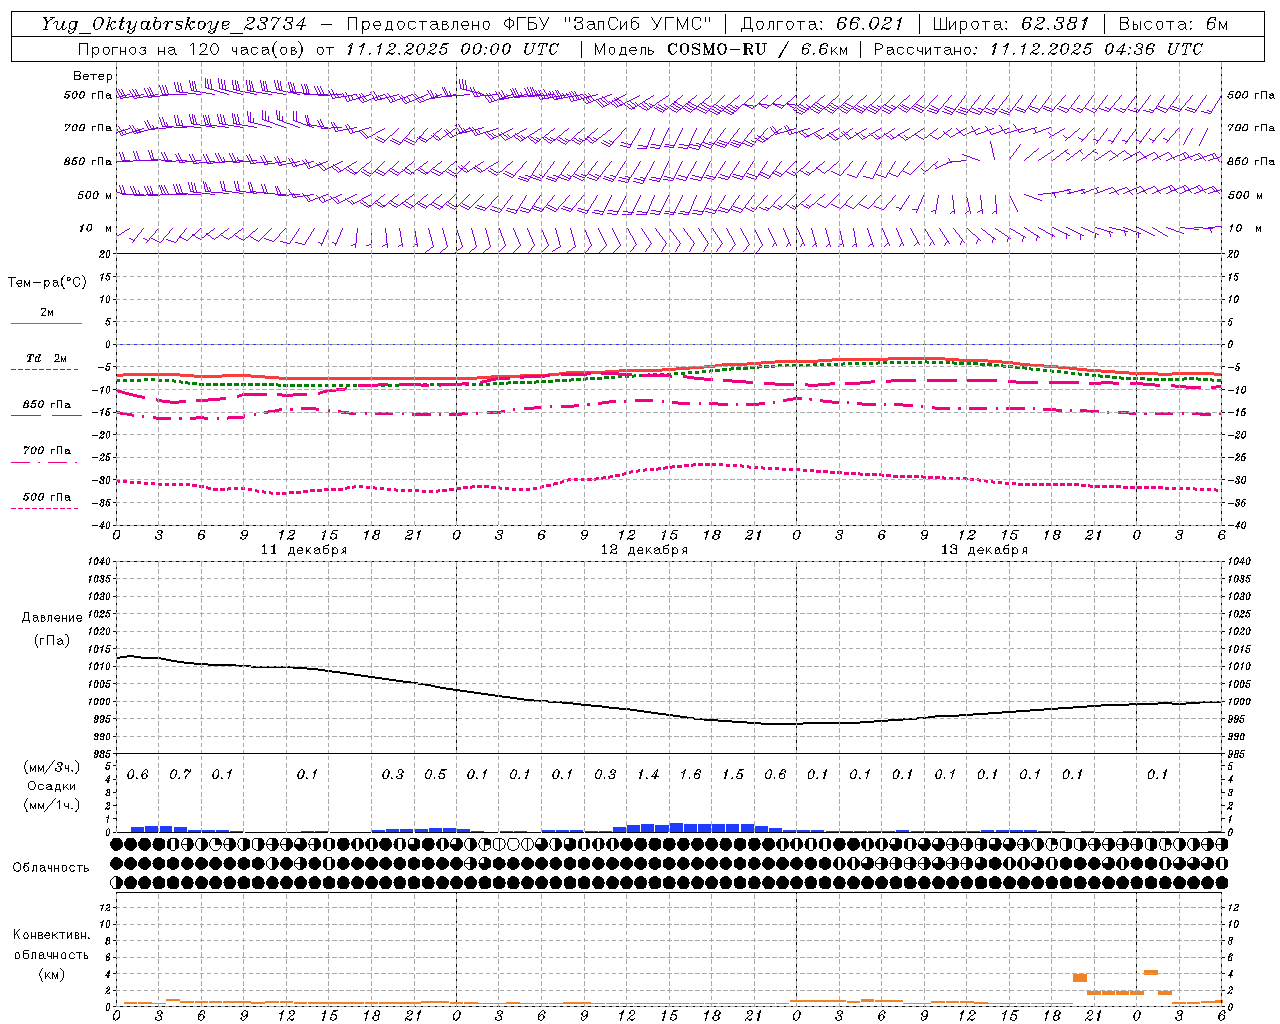This screenshot has height=1024, width=1280.
Task: Click the precipitation value 1.4
Action: [x=648, y=774]
